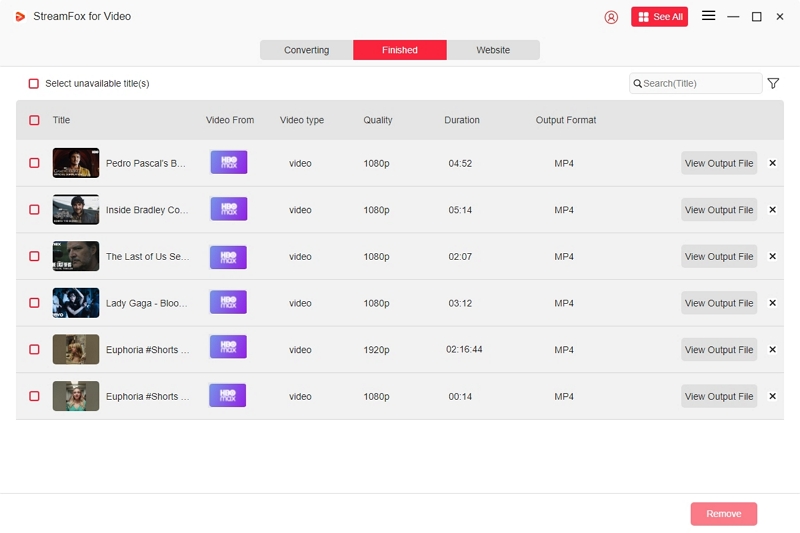Image resolution: width=800 pixels, height=533 pixels.
Task: Tick checkbox for The Last of Us row
Action: [34, 257]
